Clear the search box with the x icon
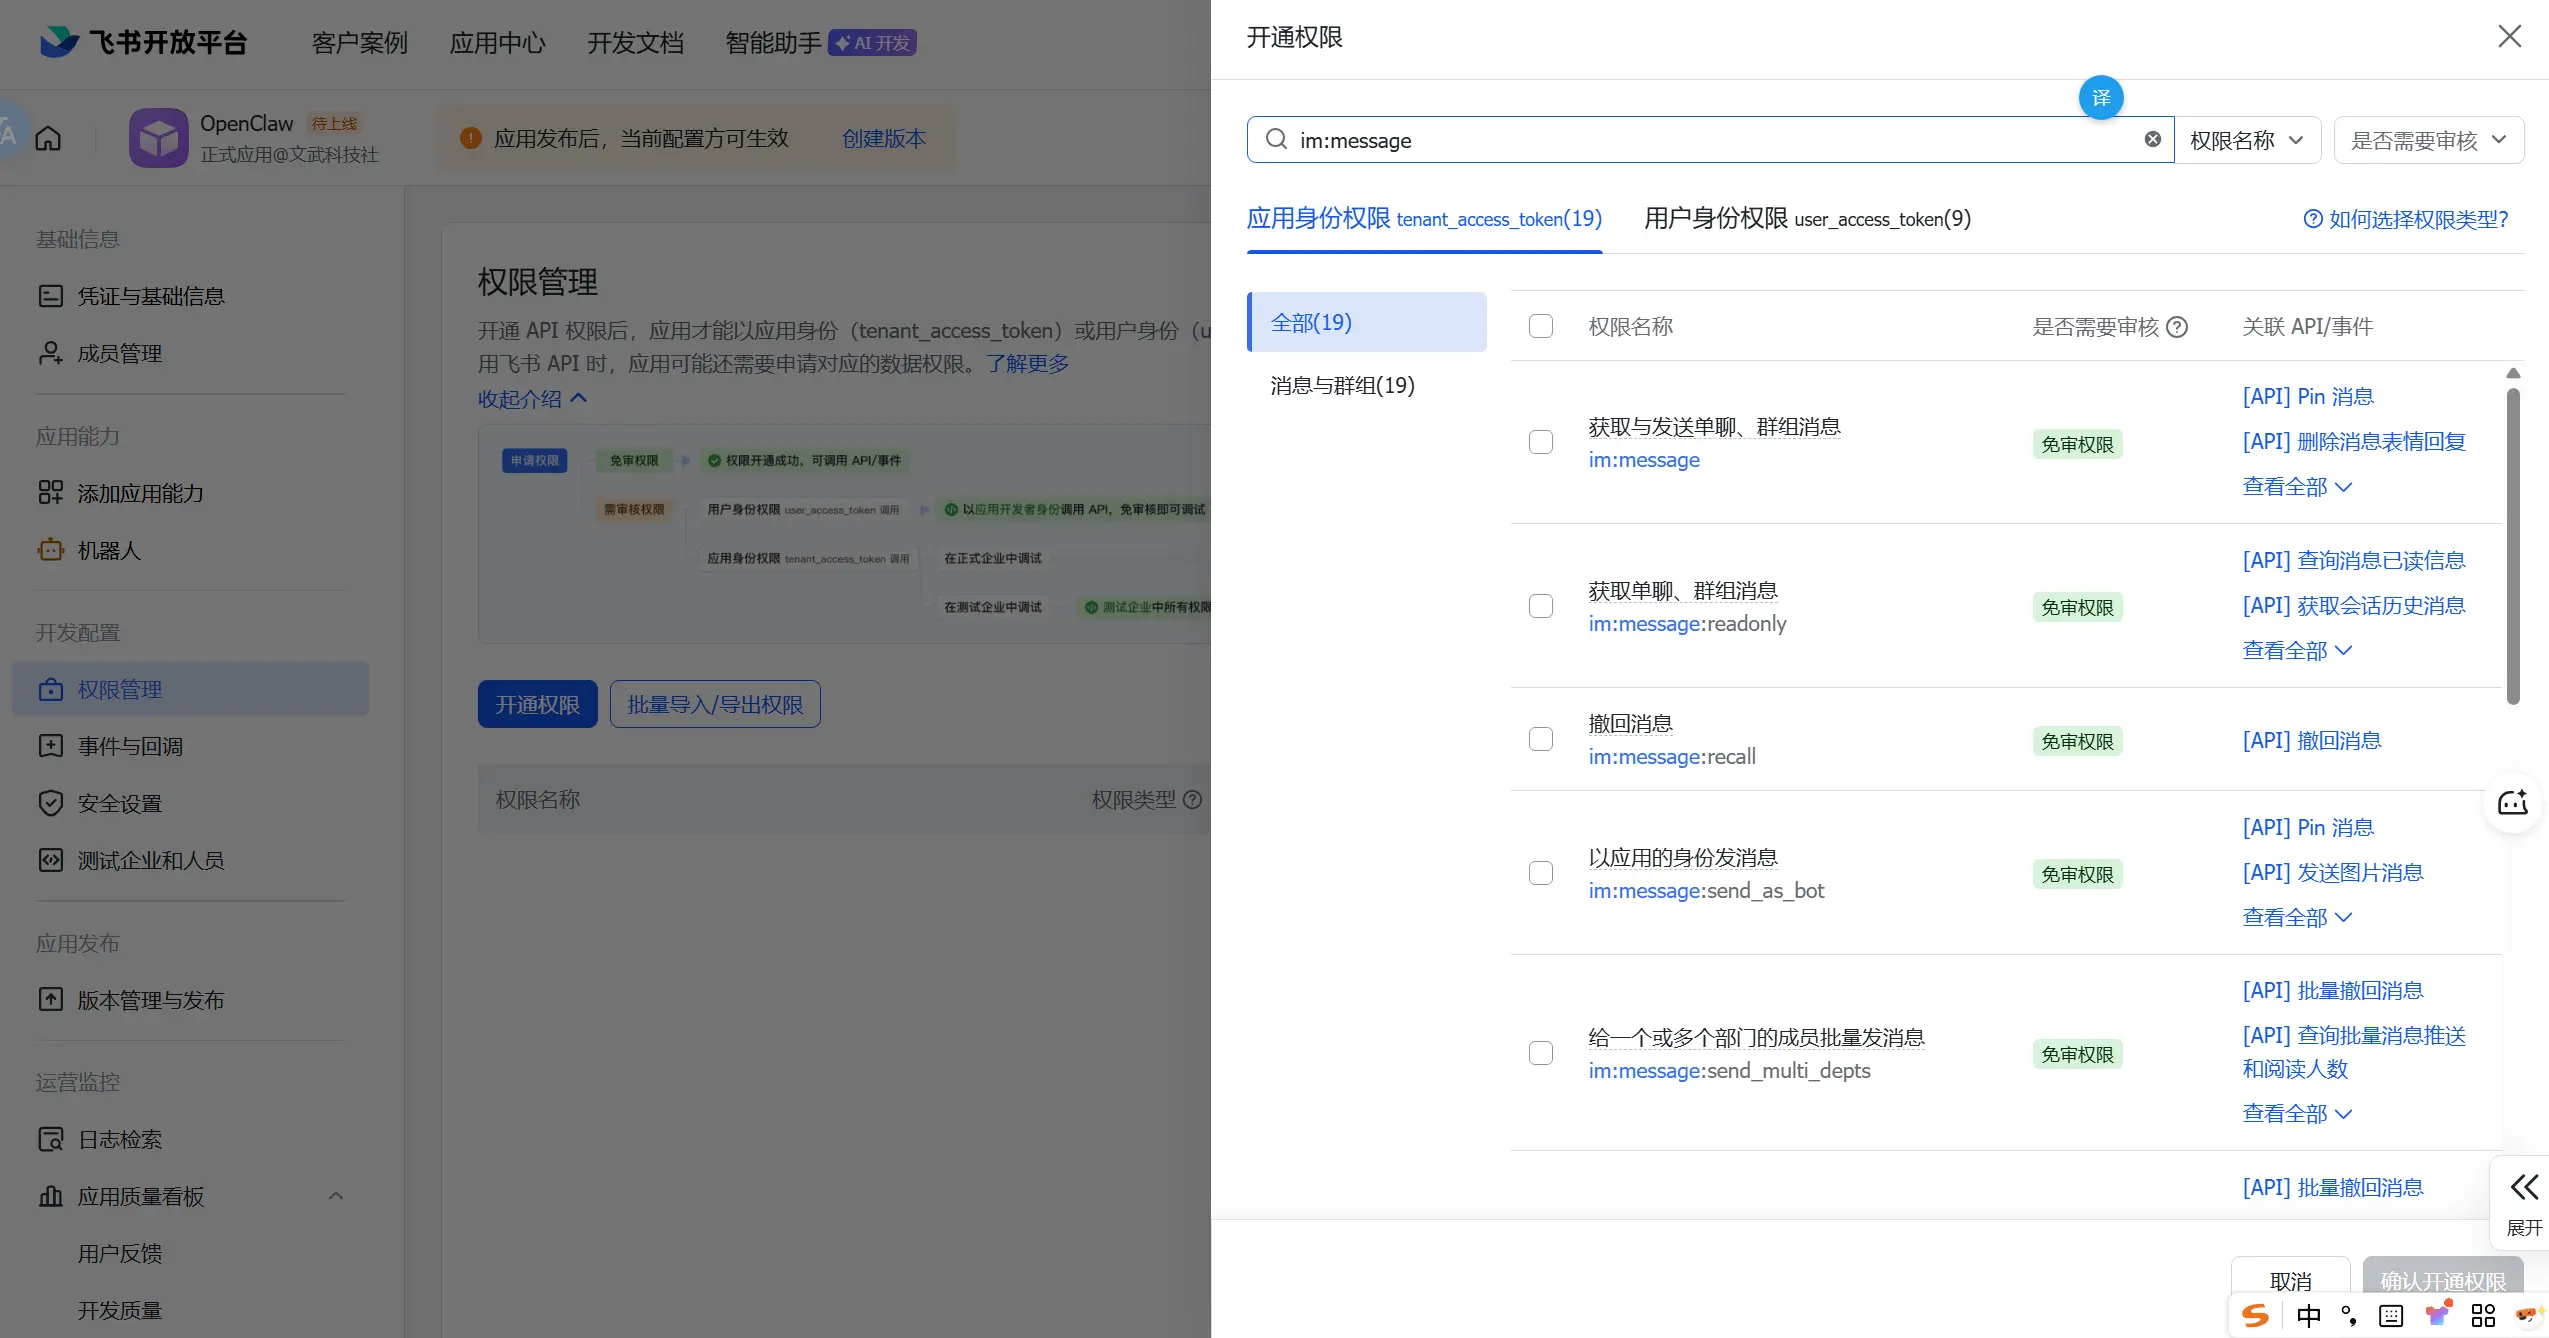 2154,140
